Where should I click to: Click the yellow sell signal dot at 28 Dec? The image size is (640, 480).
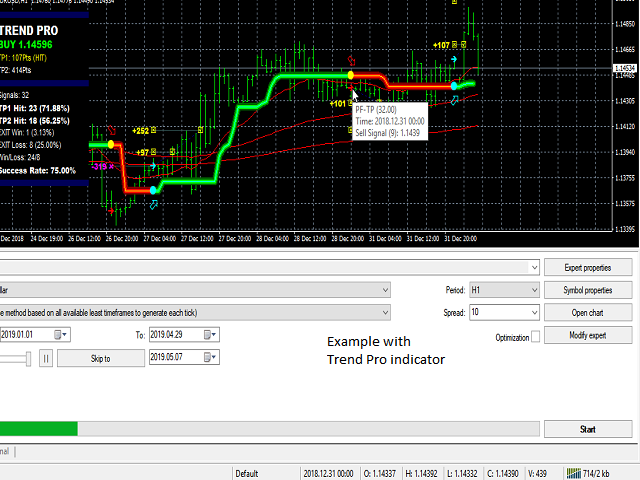coord(351,75)
